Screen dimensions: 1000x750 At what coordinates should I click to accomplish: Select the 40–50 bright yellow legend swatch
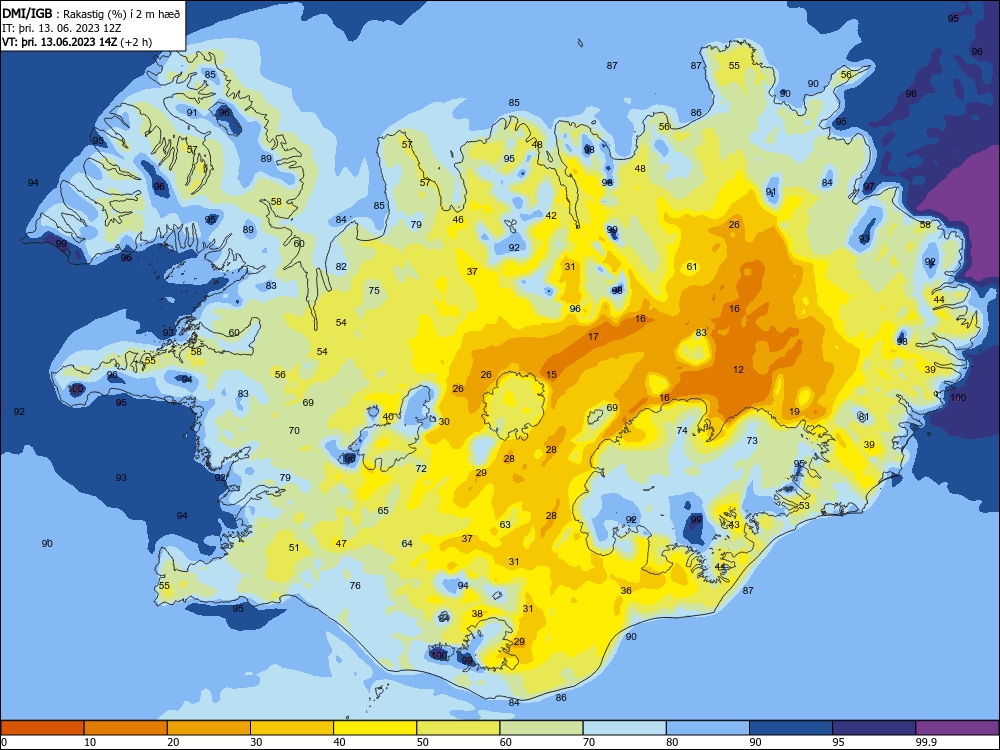click(375, 728)
